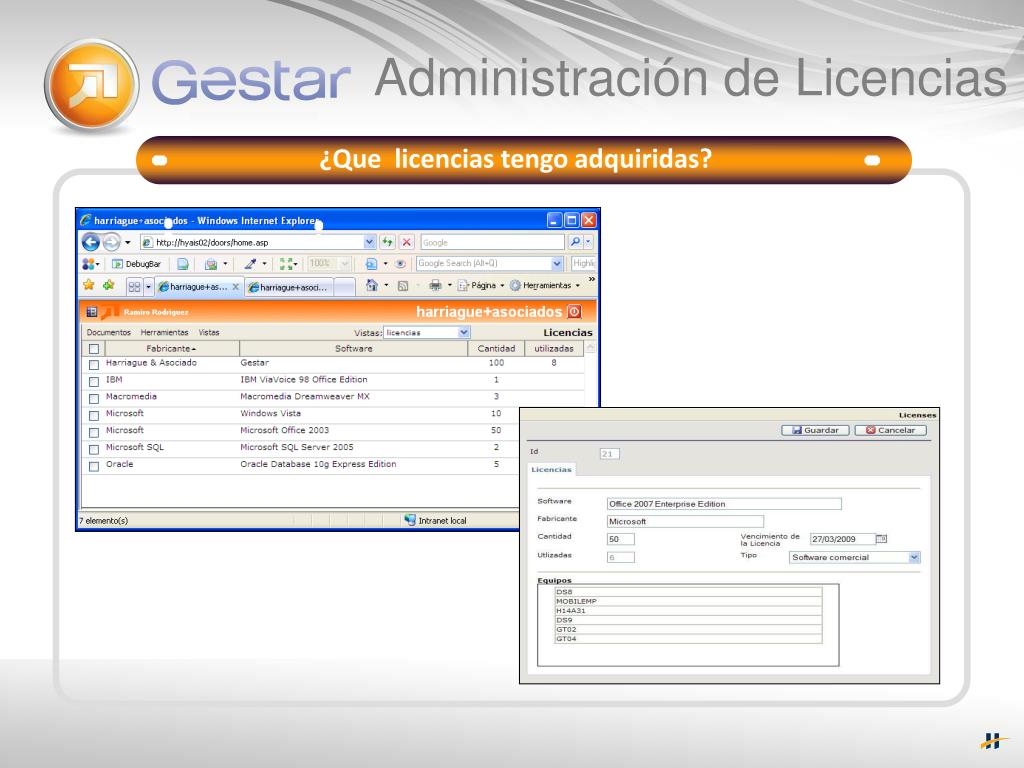Click the address bar URL field
This screenshot has height=768, width=1024.
(252, 242)
